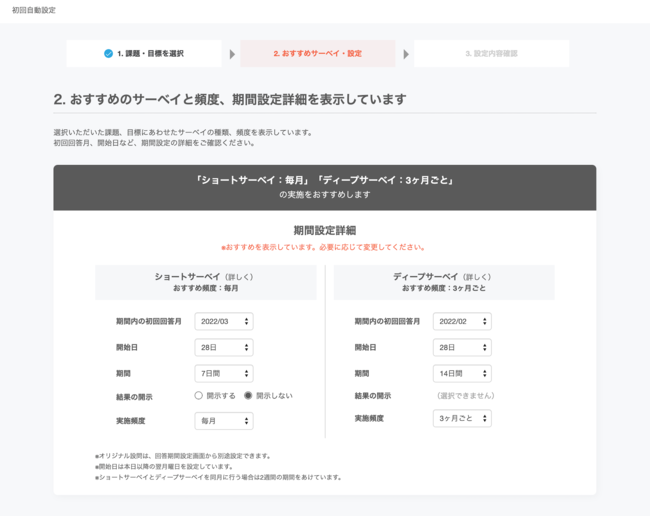The image size is (650, 517).
Task: Click the 初回自動設定 page title
Action: (x=34, y=10)
